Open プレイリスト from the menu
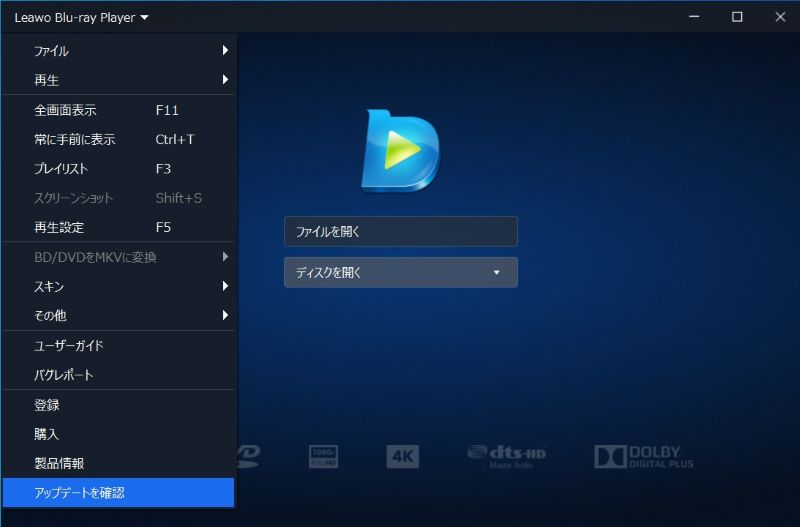Screen dimensions: 800x527 pos(118,169)
